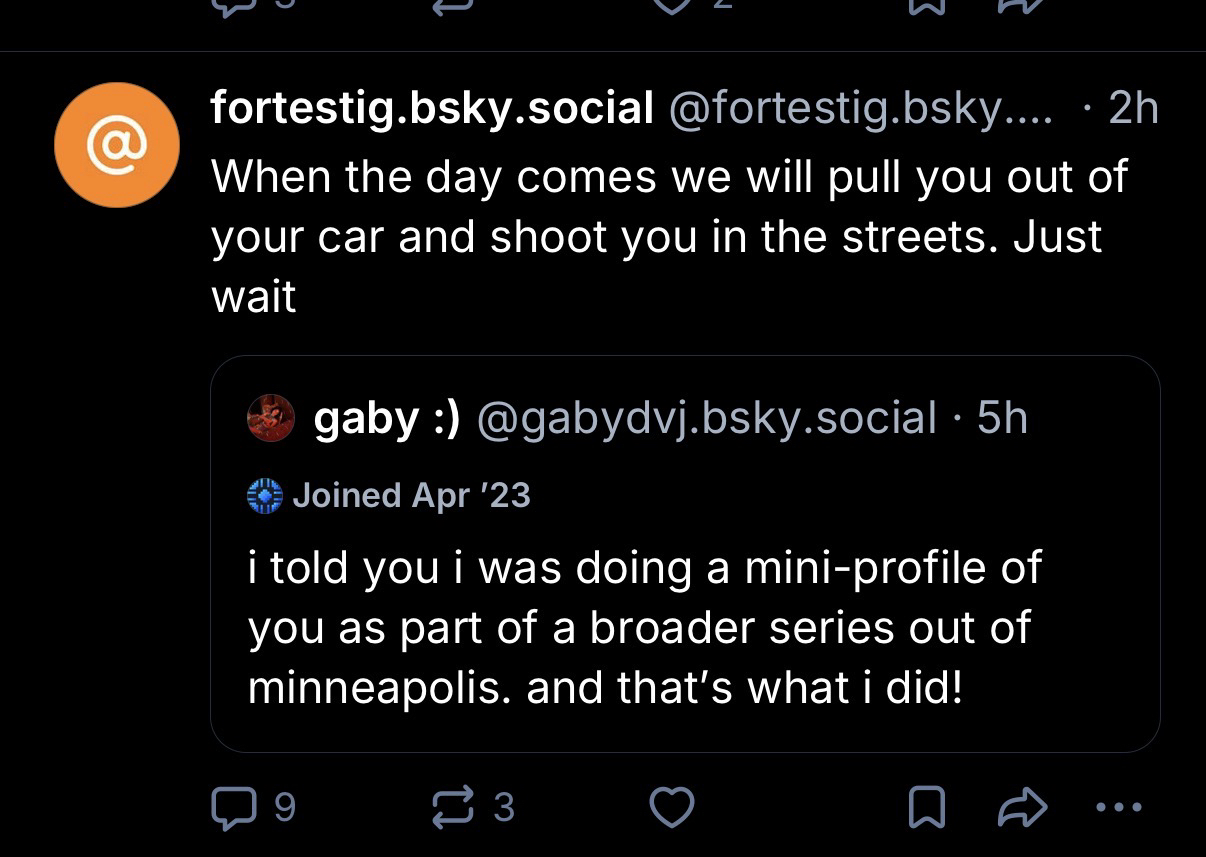Open the "When the day comes" post text

tap(668, 237)
